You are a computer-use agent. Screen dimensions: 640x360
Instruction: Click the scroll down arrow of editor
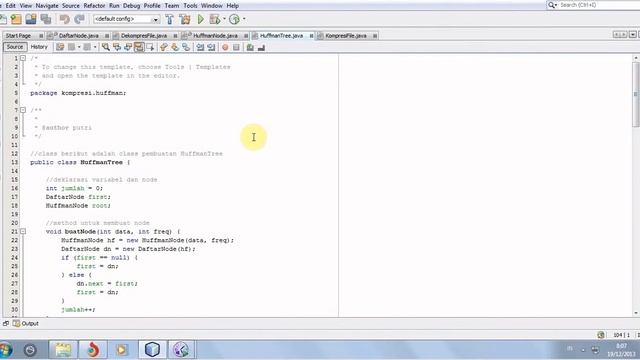click(x=636, y=313)
